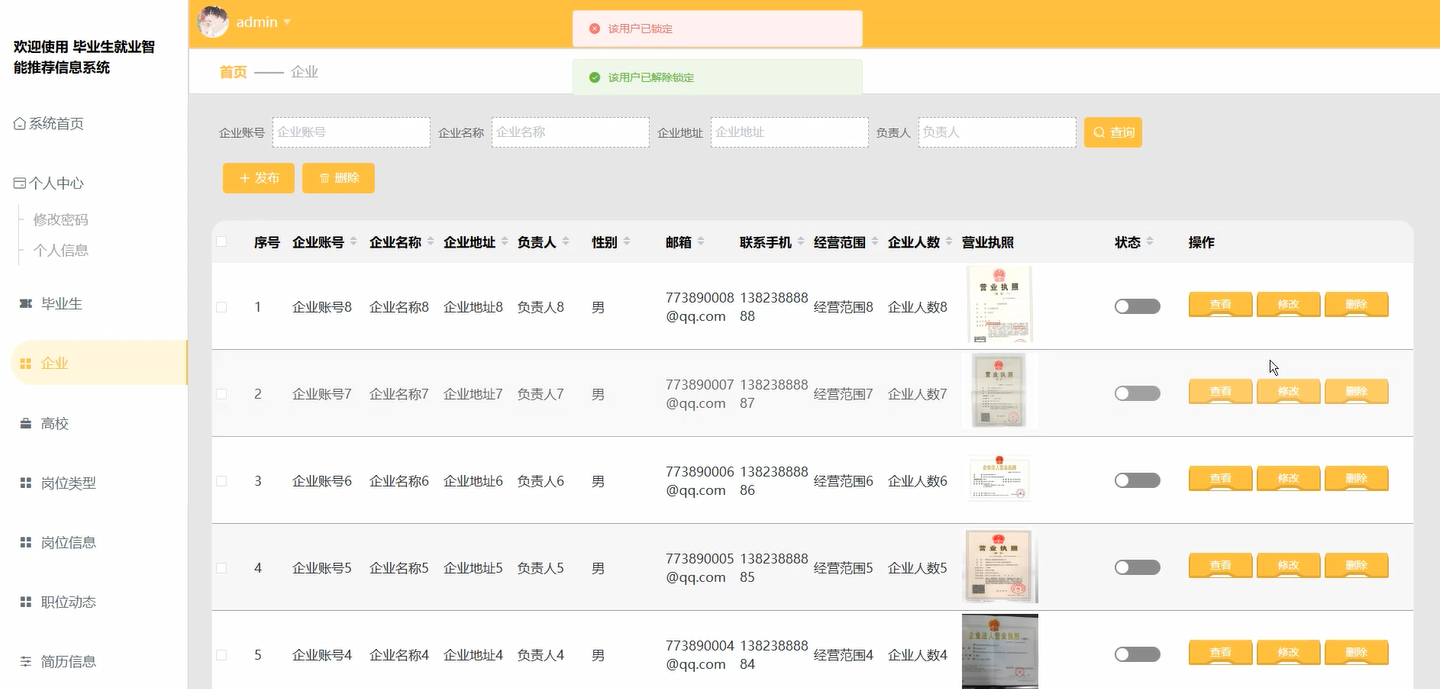Open the admin dropdown arrow
Image resolution: width=1440 pixels, height=689 pixels.
287,22
